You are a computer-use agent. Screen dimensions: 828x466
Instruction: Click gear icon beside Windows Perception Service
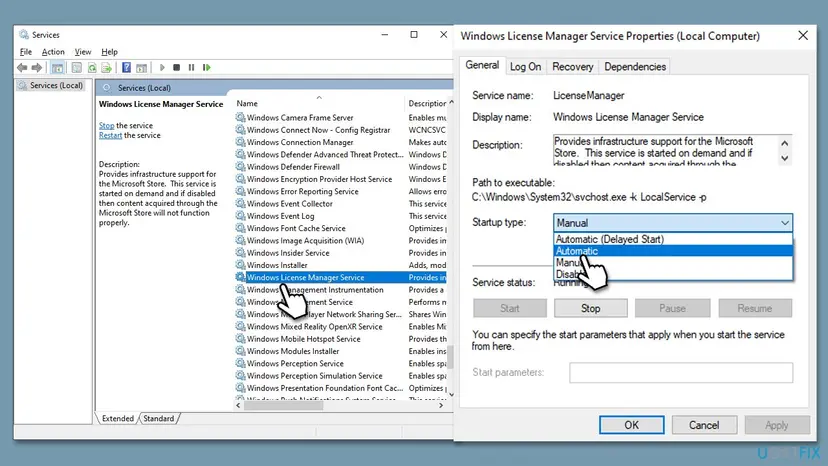(x=240, y=363)
